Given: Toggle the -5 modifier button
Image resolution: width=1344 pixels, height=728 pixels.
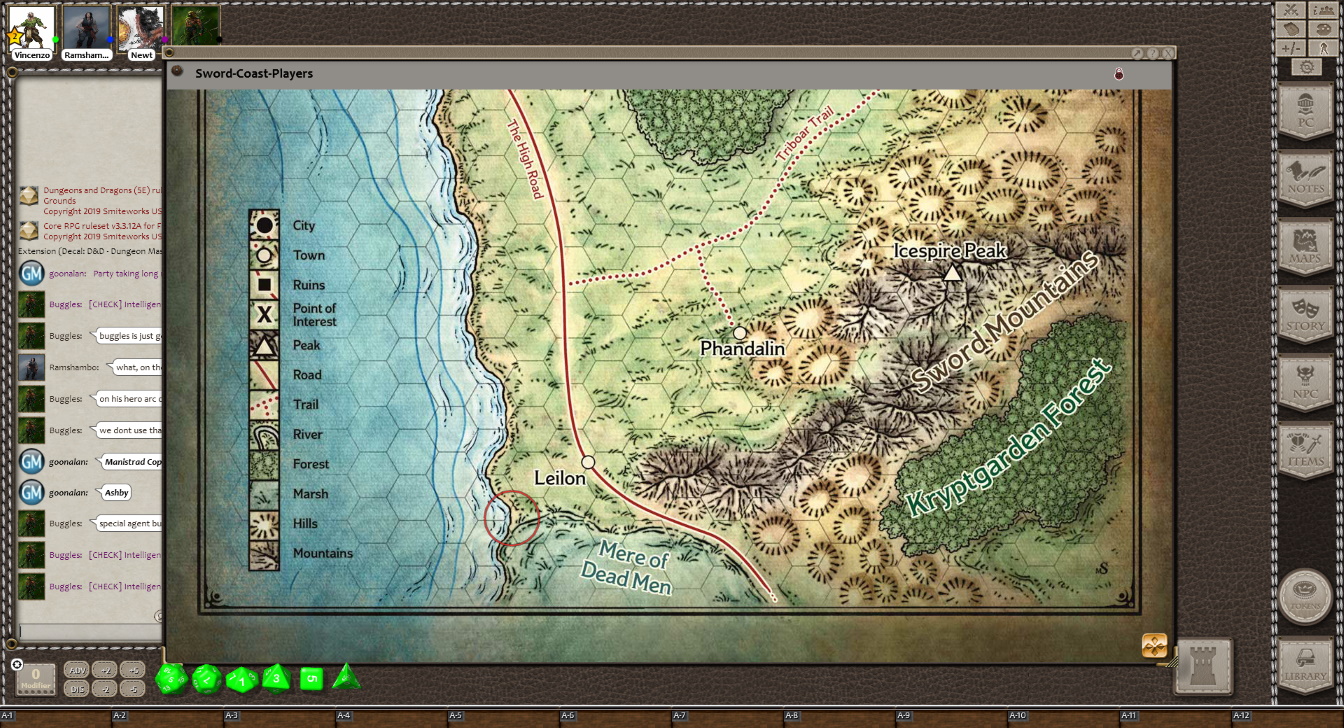Looking at the screenshot, I should 132,689.
